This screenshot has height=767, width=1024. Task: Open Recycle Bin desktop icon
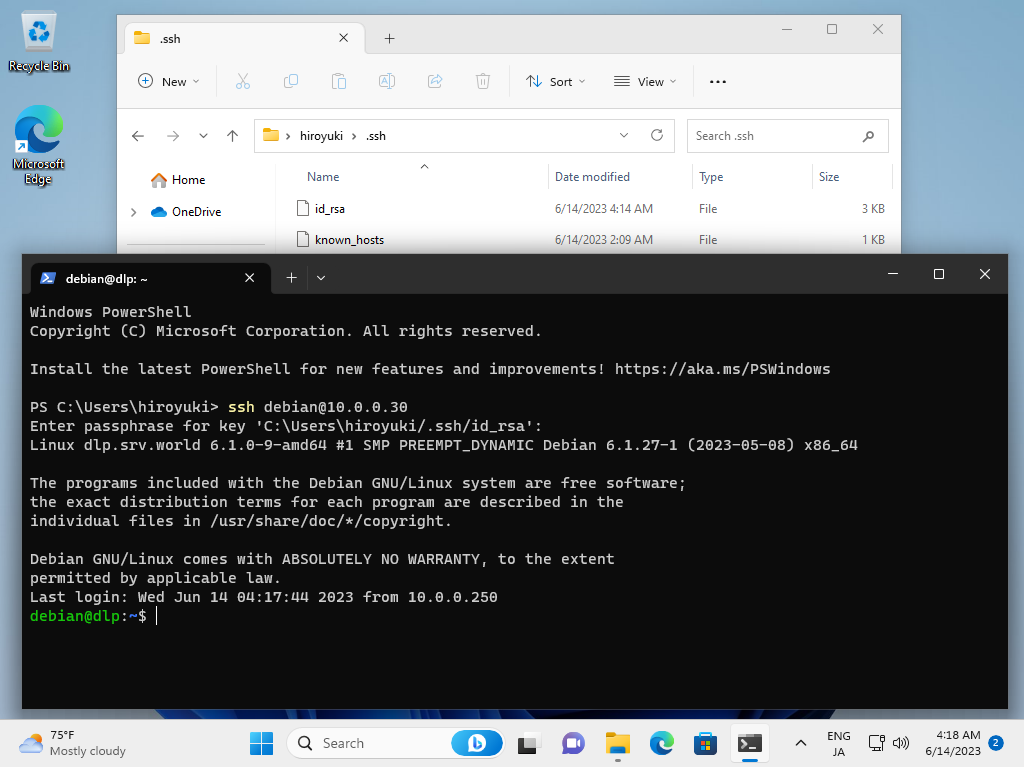click(39, 41)
